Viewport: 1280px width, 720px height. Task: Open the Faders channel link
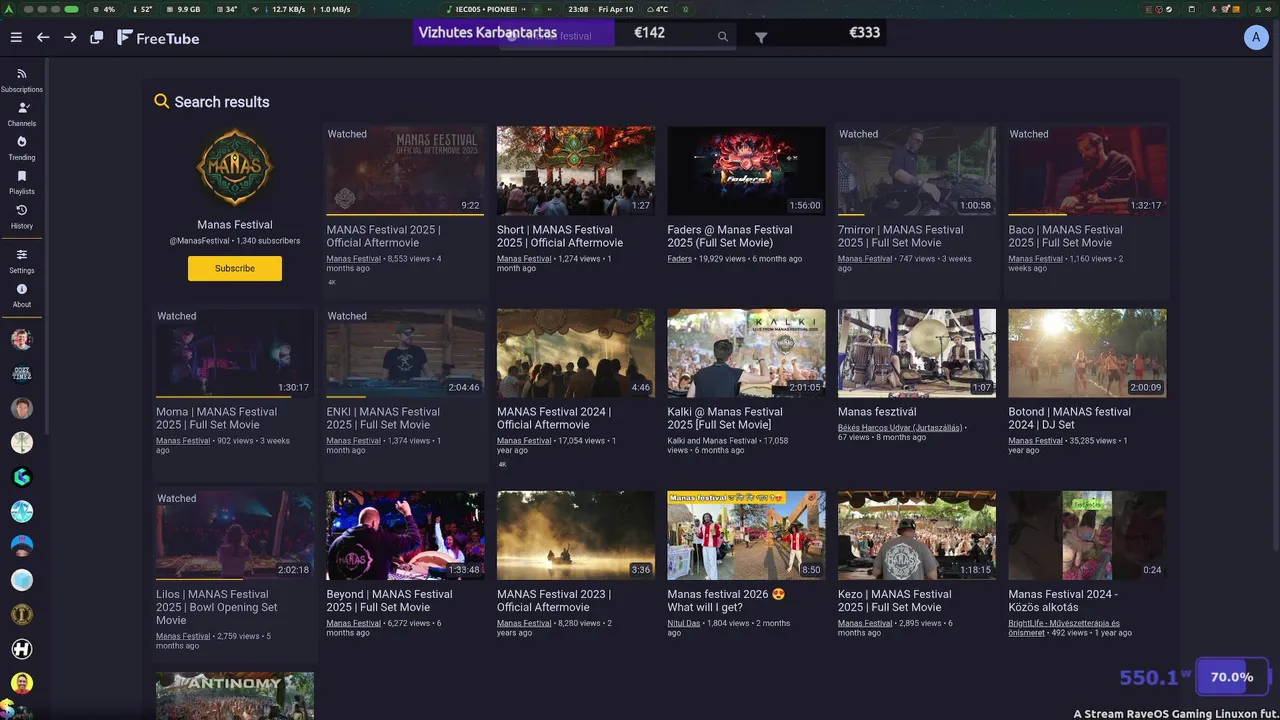click(x=680, y=258)
